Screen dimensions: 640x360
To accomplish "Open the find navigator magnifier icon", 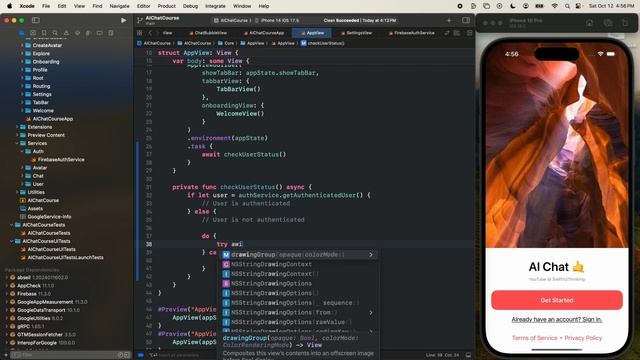I will click(x=55, y=33).
